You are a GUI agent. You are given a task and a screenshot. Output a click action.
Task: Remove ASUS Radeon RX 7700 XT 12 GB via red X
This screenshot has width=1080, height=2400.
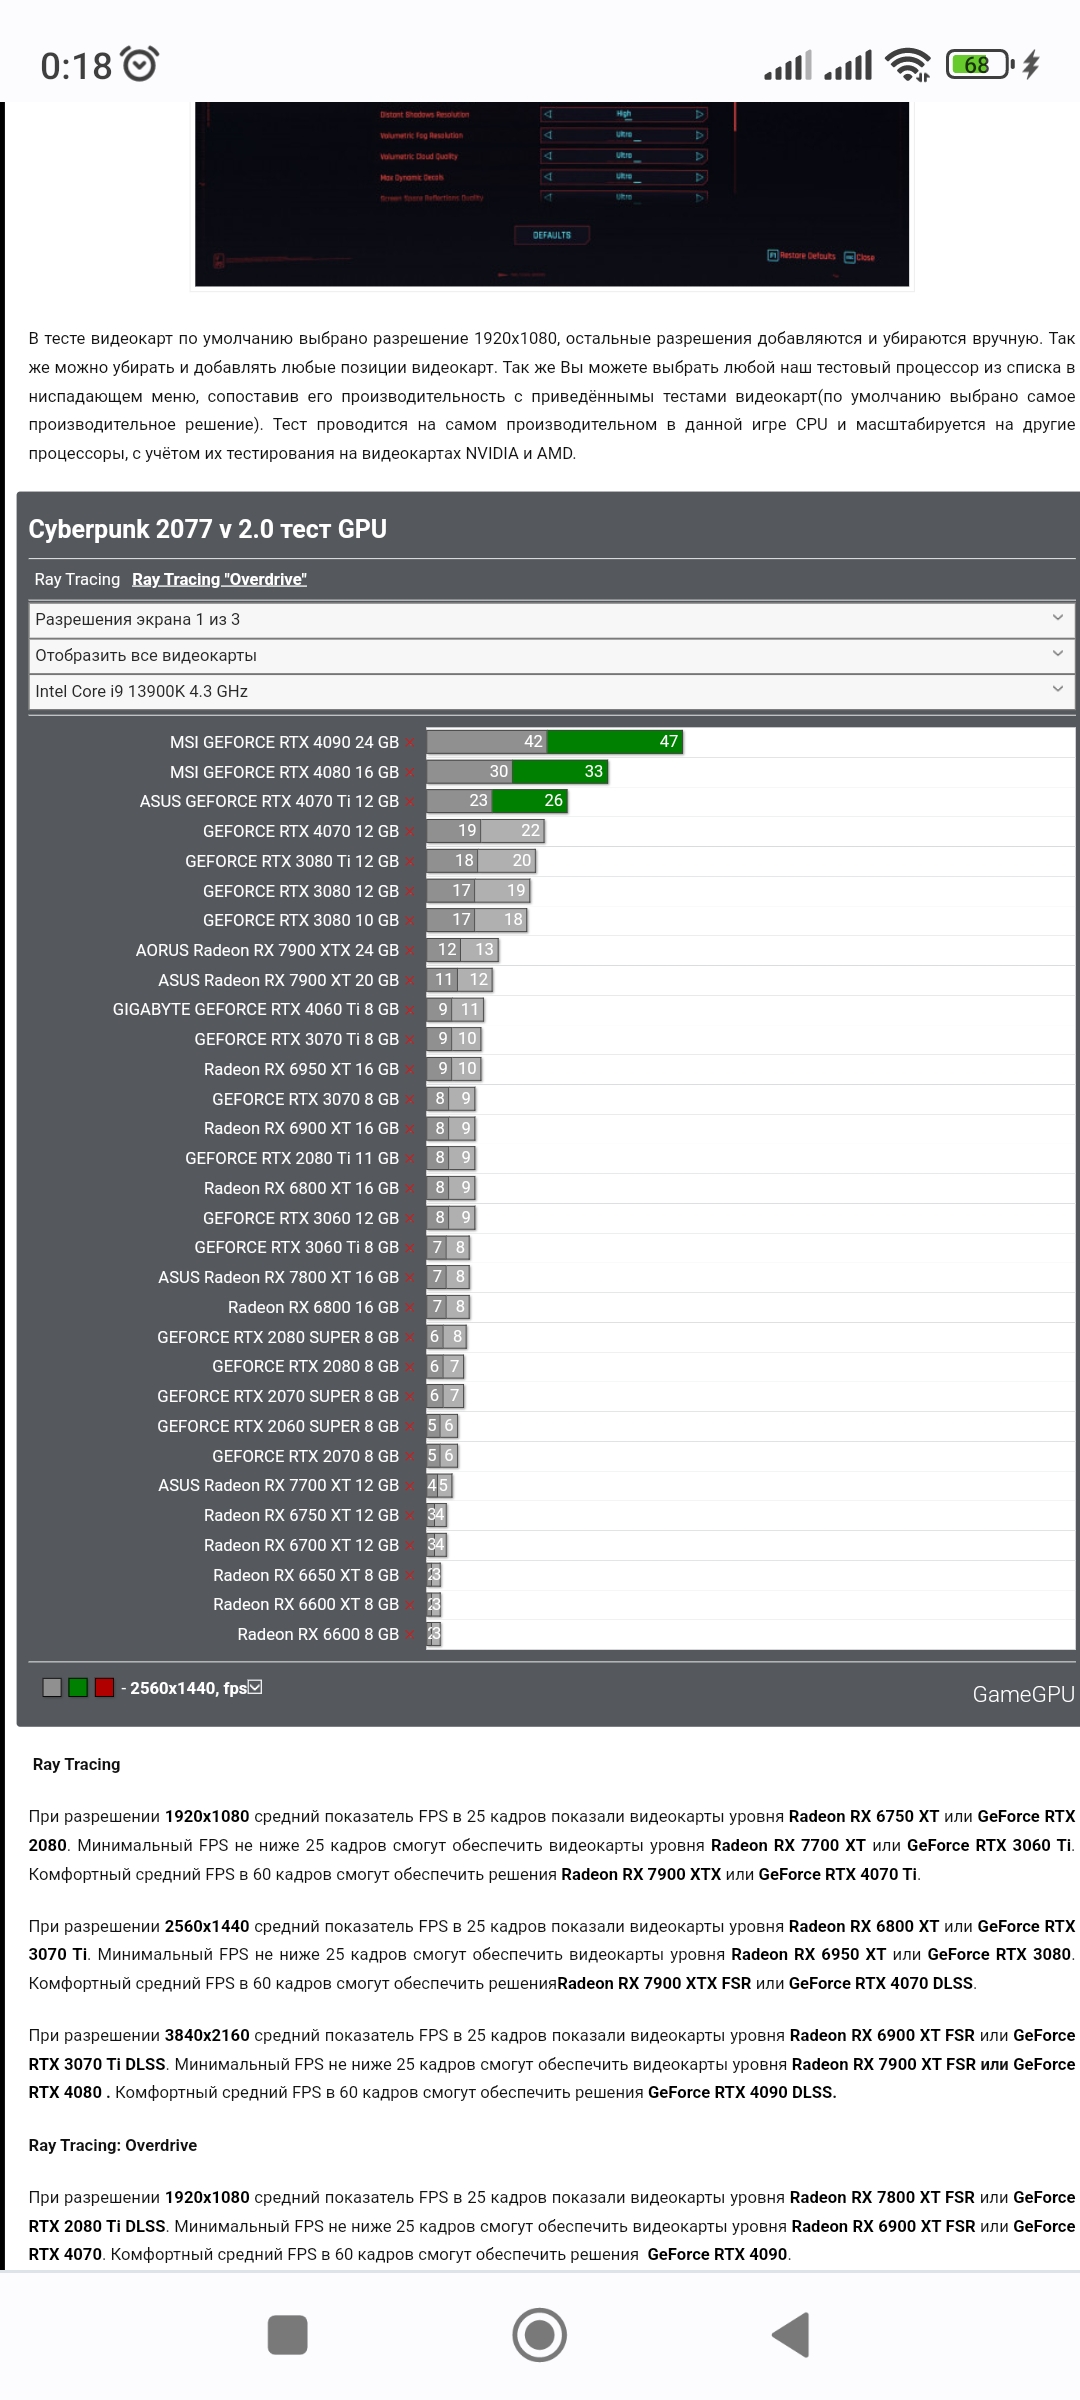tap(410, 1486)
